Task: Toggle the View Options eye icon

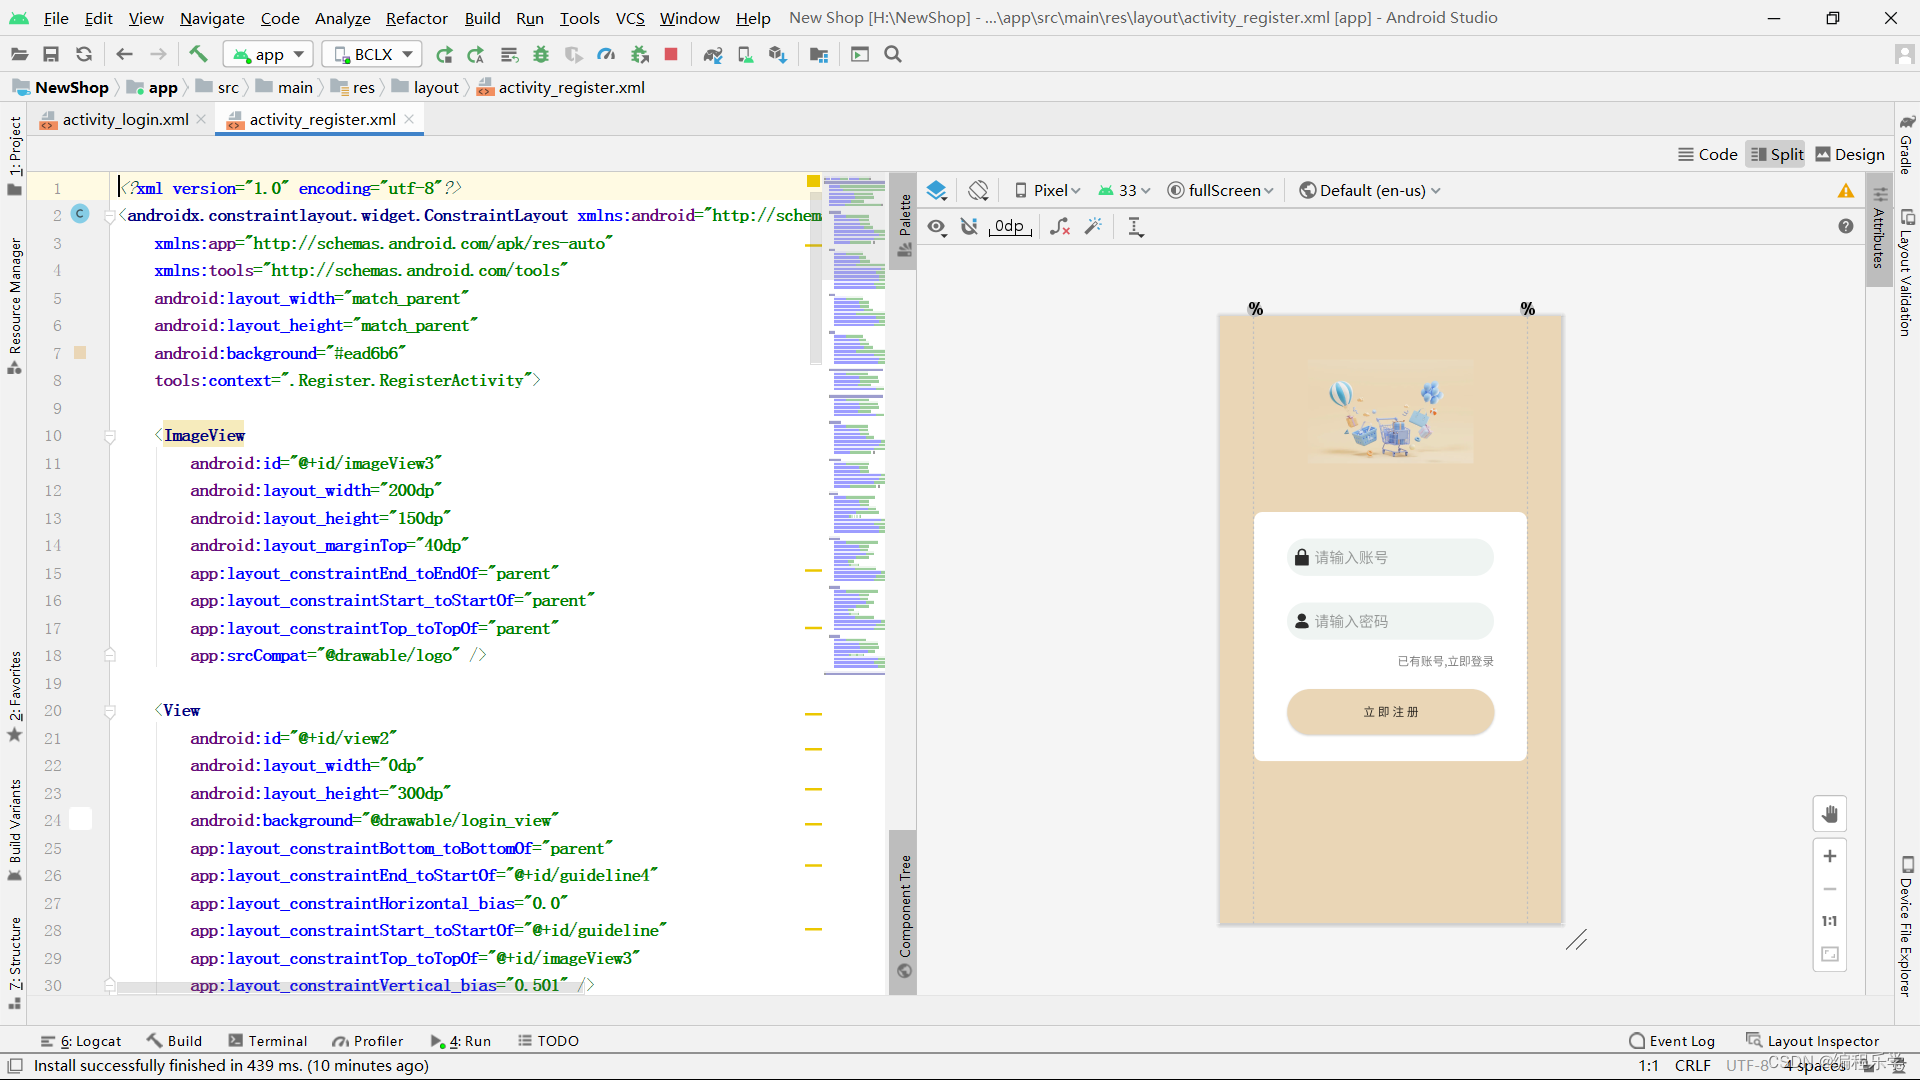Action: click(936, 227)
